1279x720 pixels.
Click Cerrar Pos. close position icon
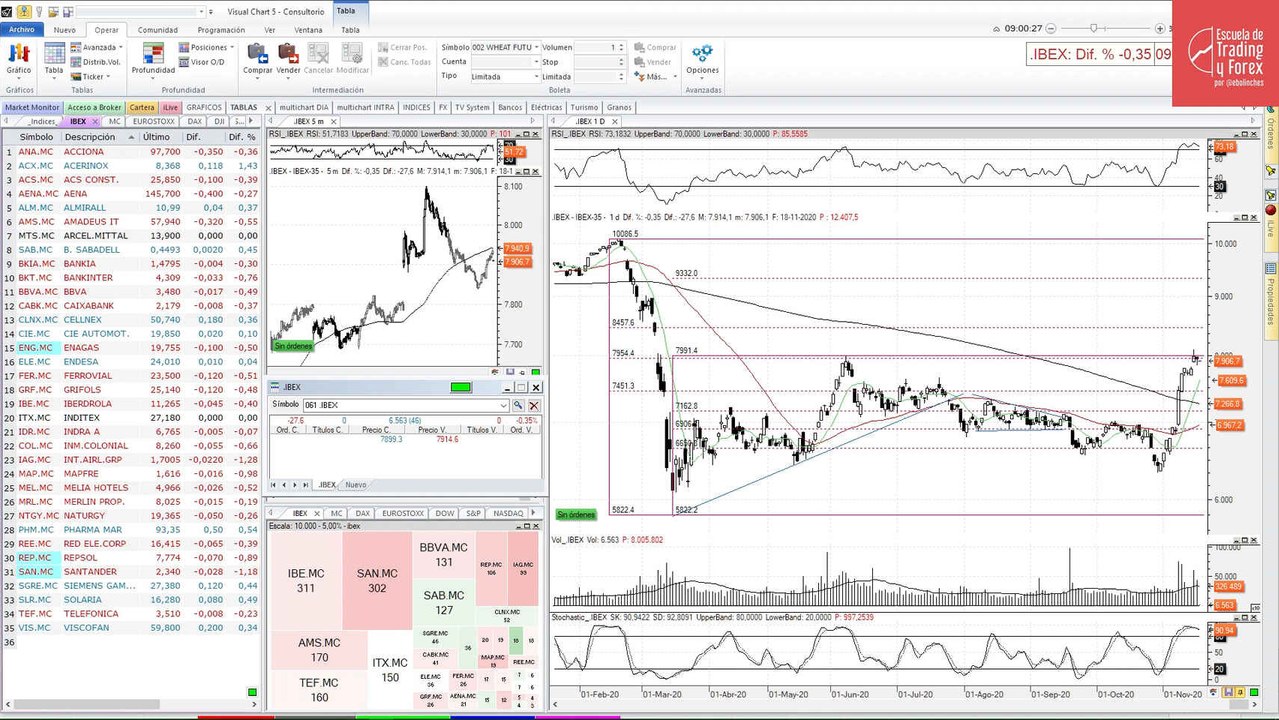point(402,47)
